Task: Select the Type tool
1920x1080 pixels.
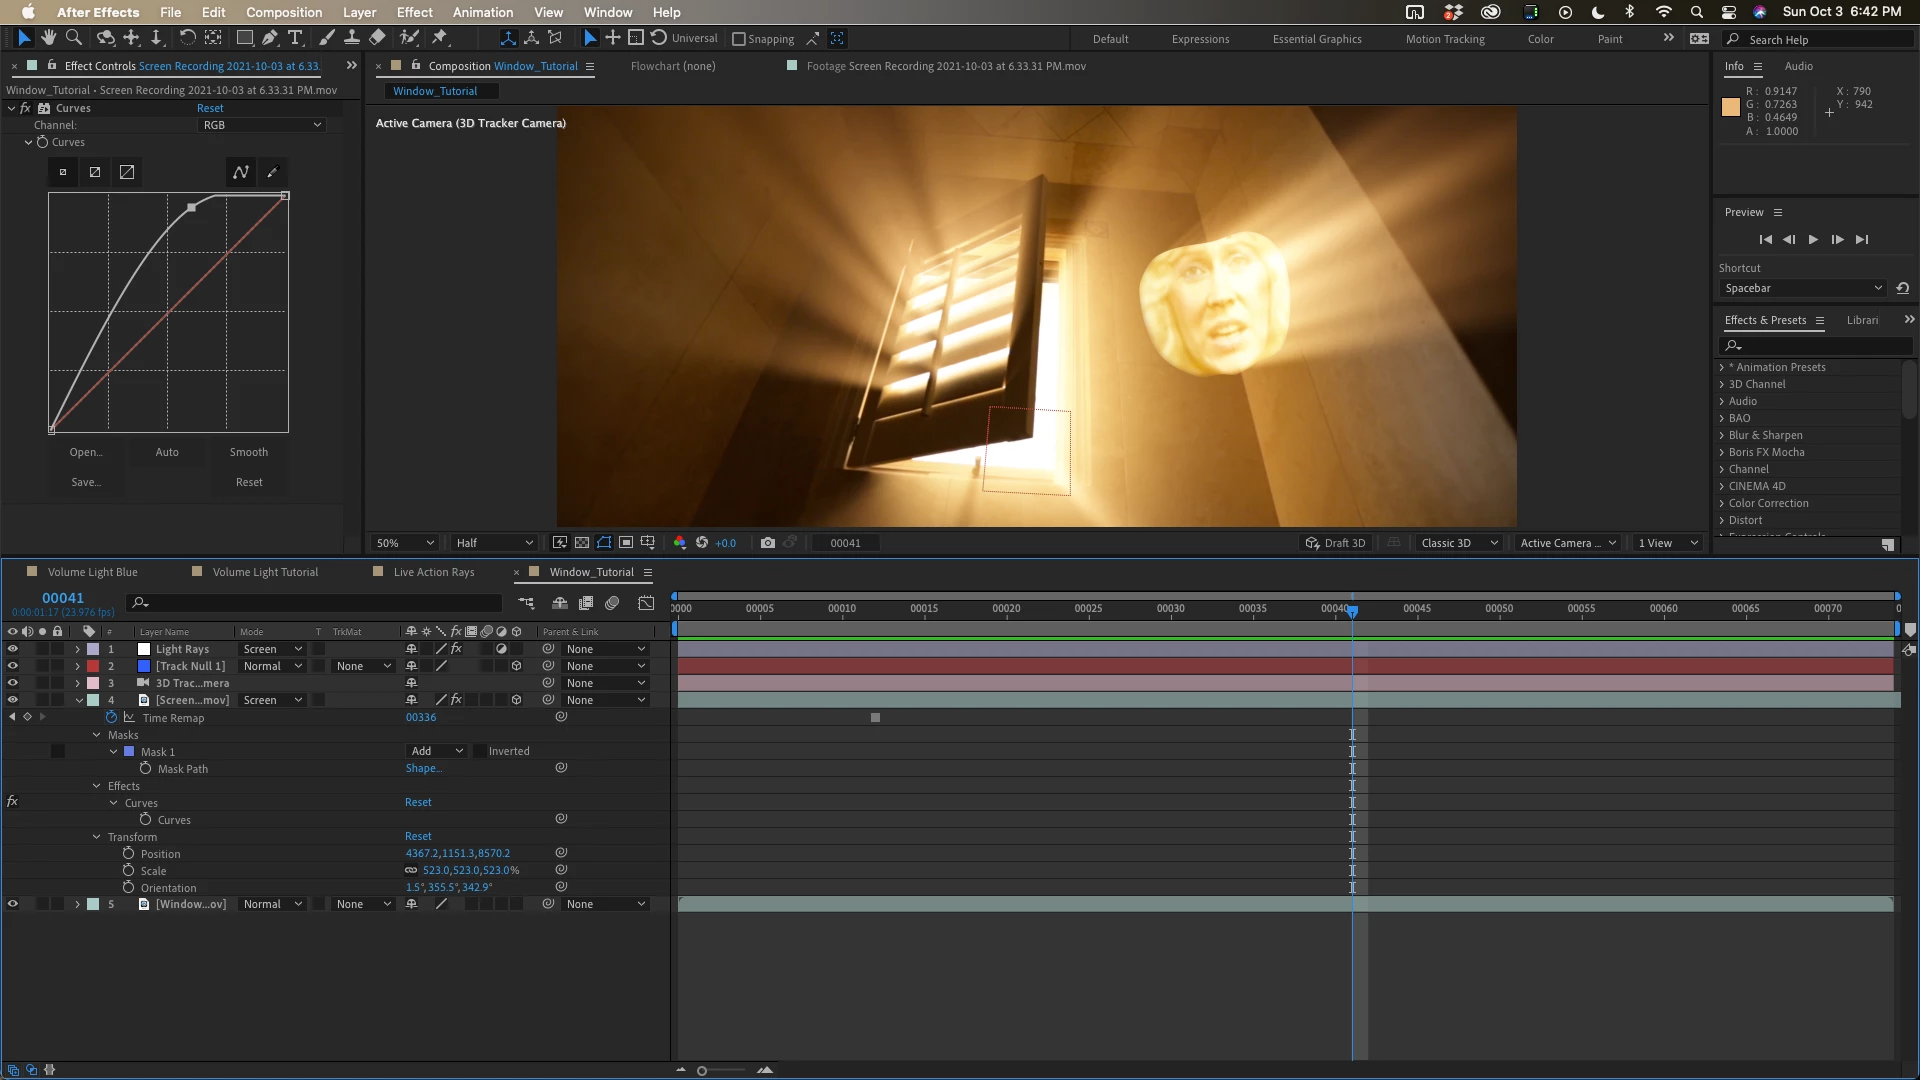Action: [x=295, y=38]
